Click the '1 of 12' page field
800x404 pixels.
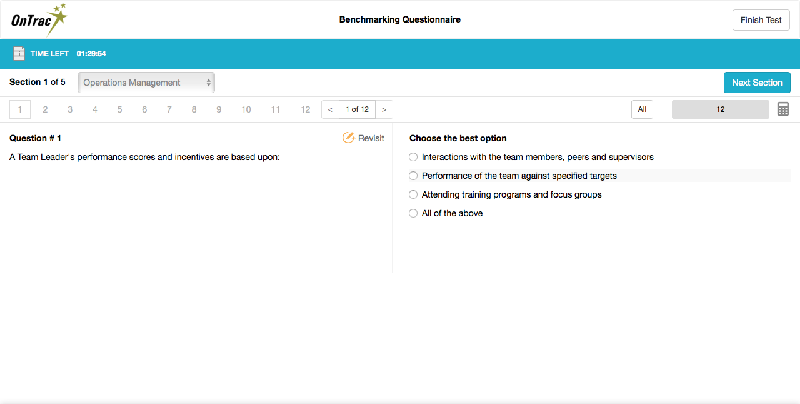tap(357, 109)
